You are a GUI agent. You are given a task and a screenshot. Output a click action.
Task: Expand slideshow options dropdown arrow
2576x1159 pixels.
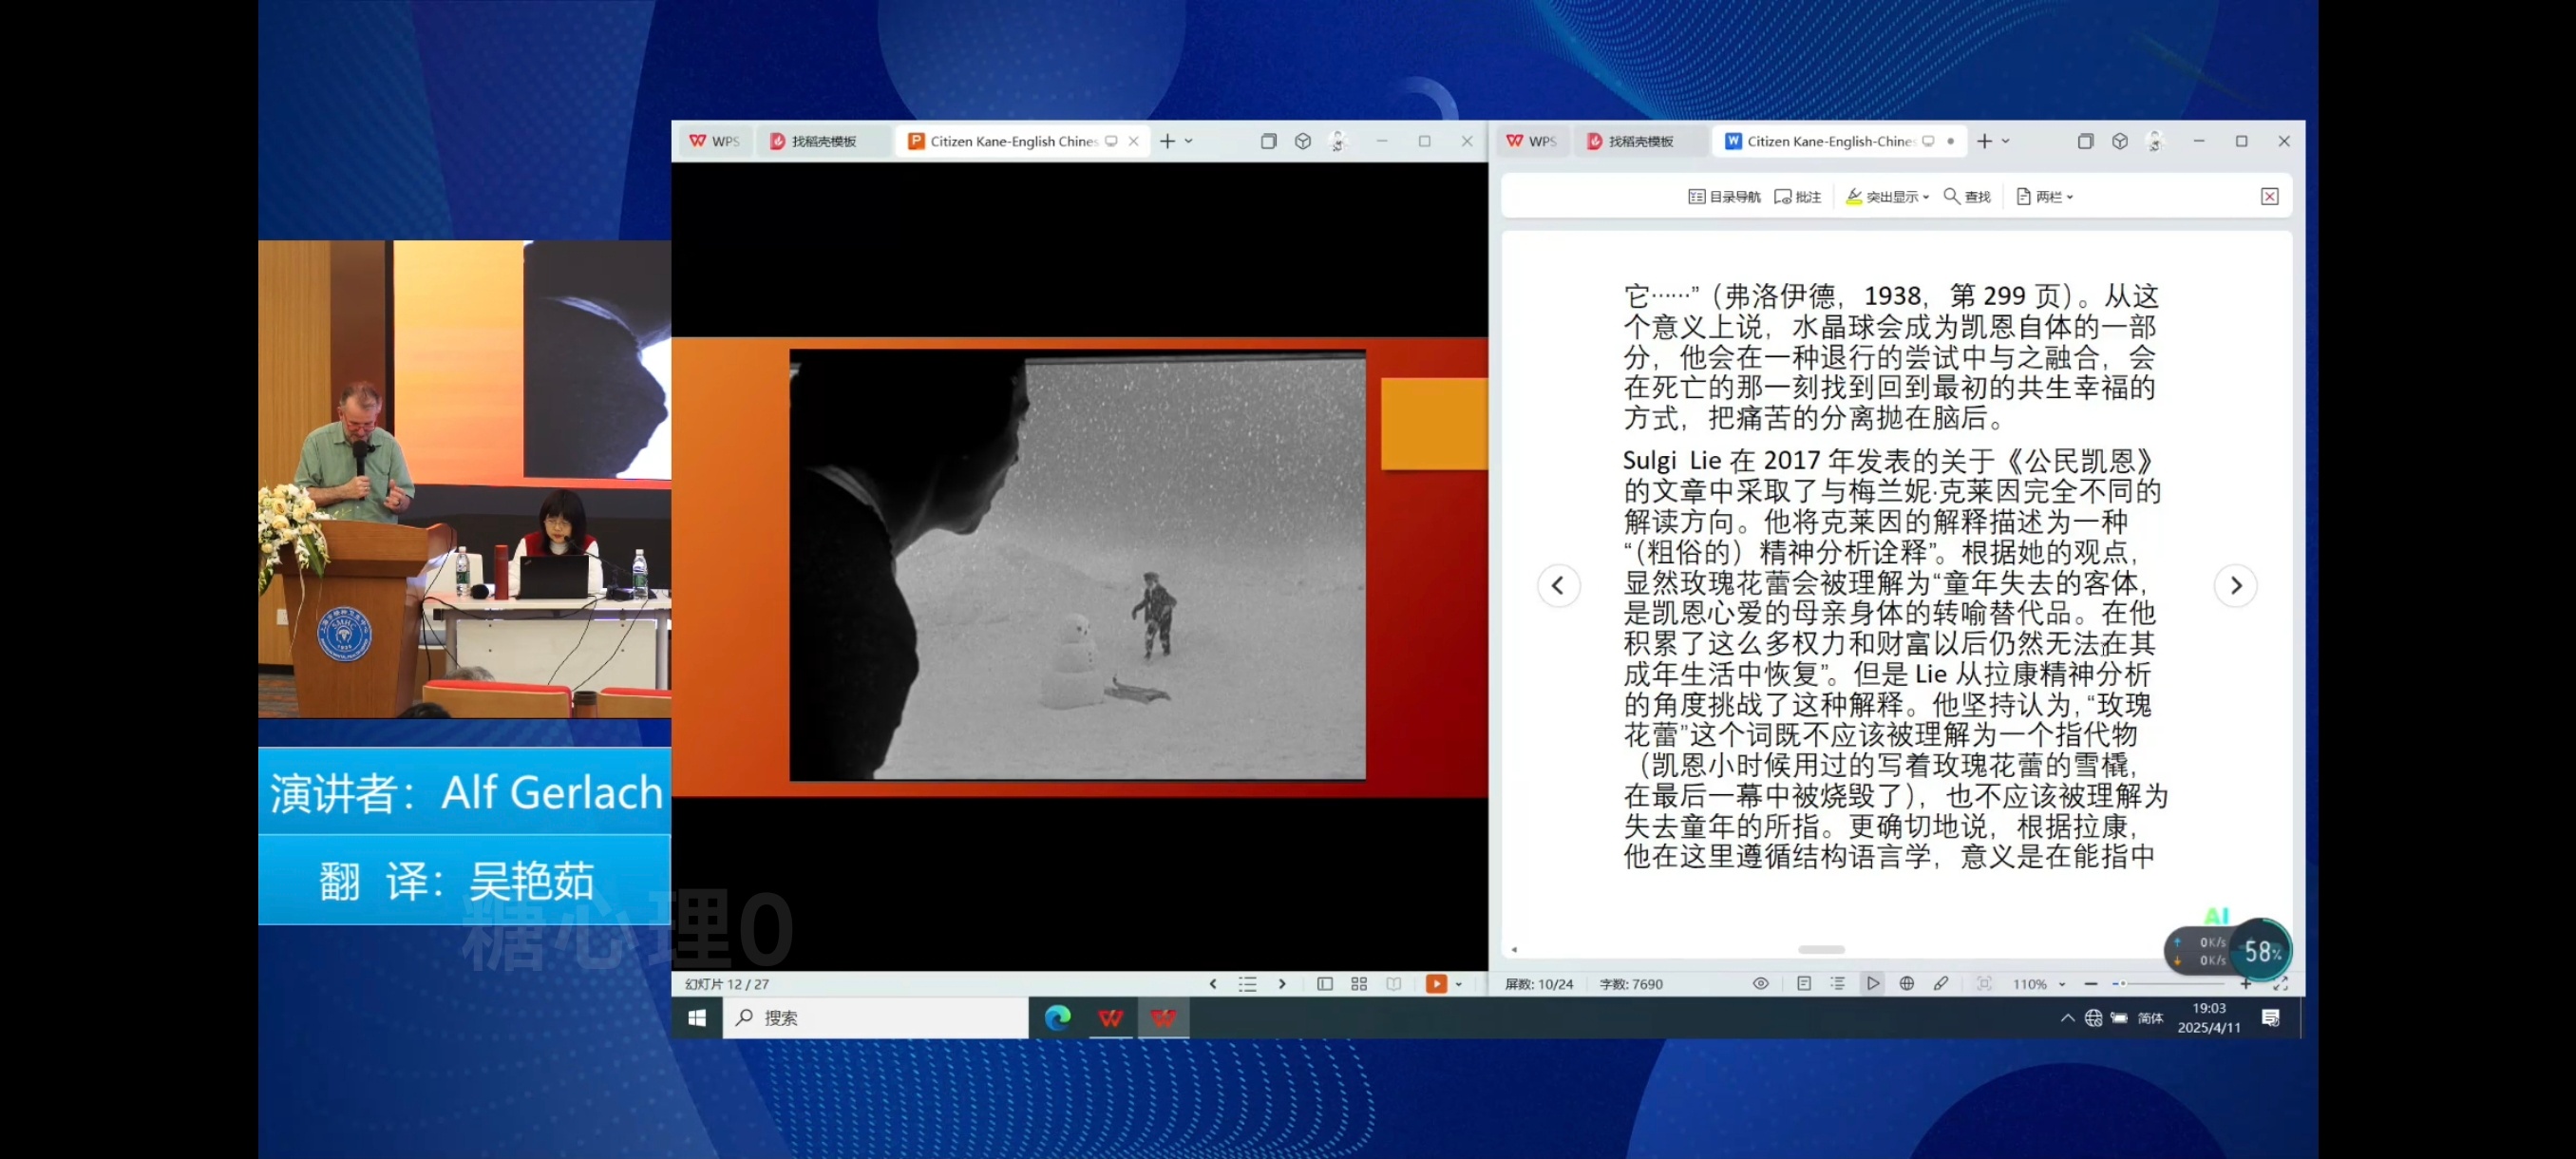point(1459,984)
